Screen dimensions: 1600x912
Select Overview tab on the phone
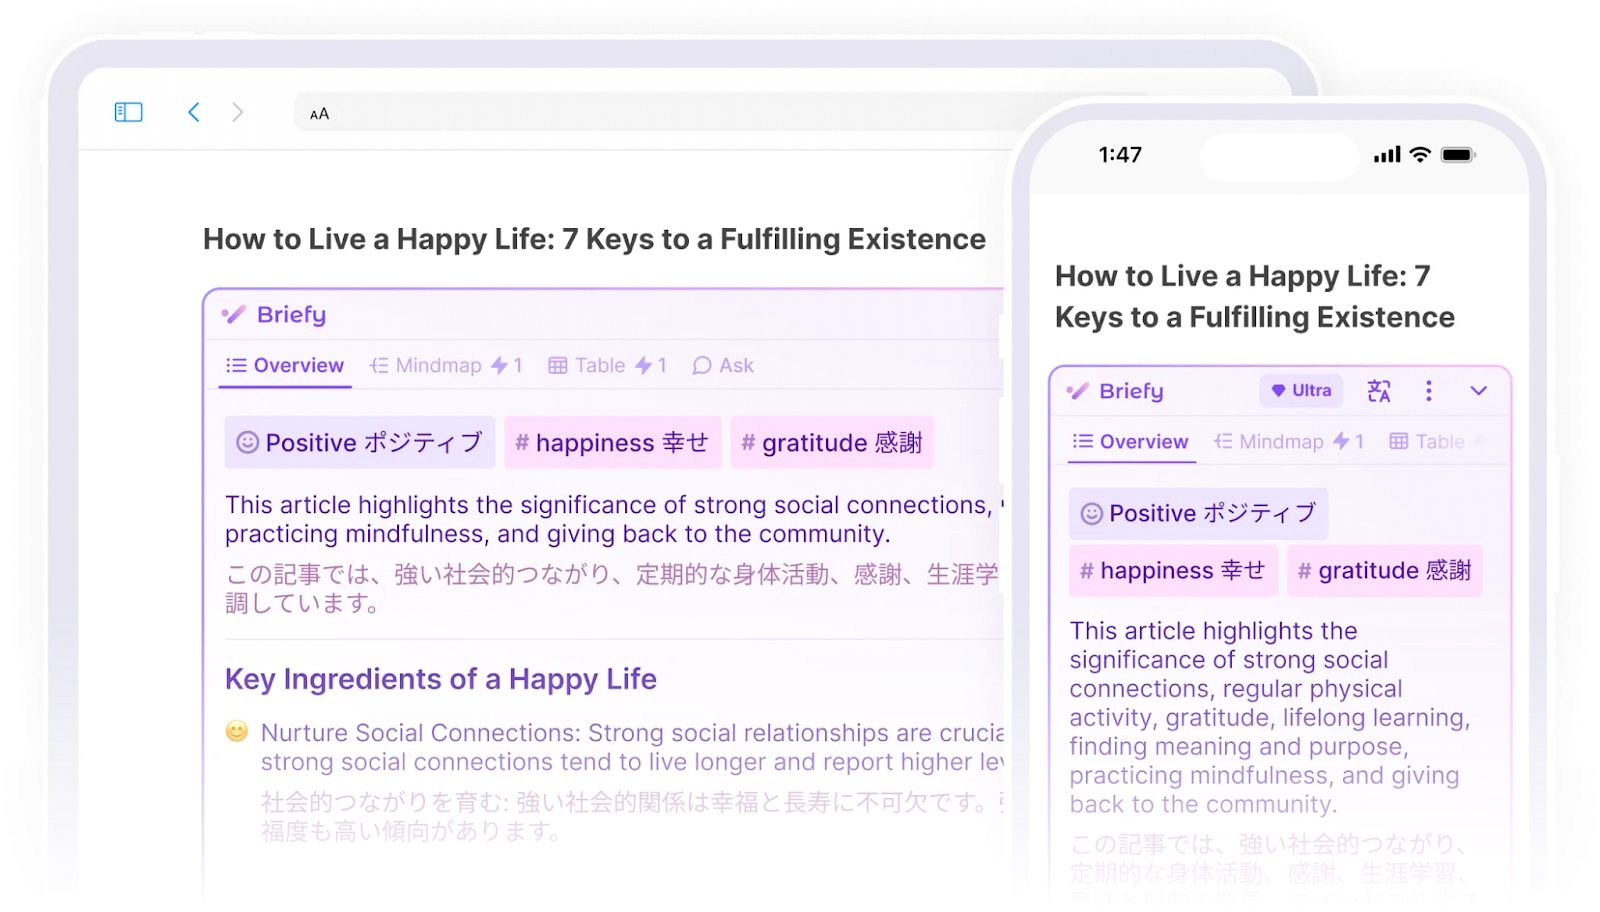[1131, 442]
